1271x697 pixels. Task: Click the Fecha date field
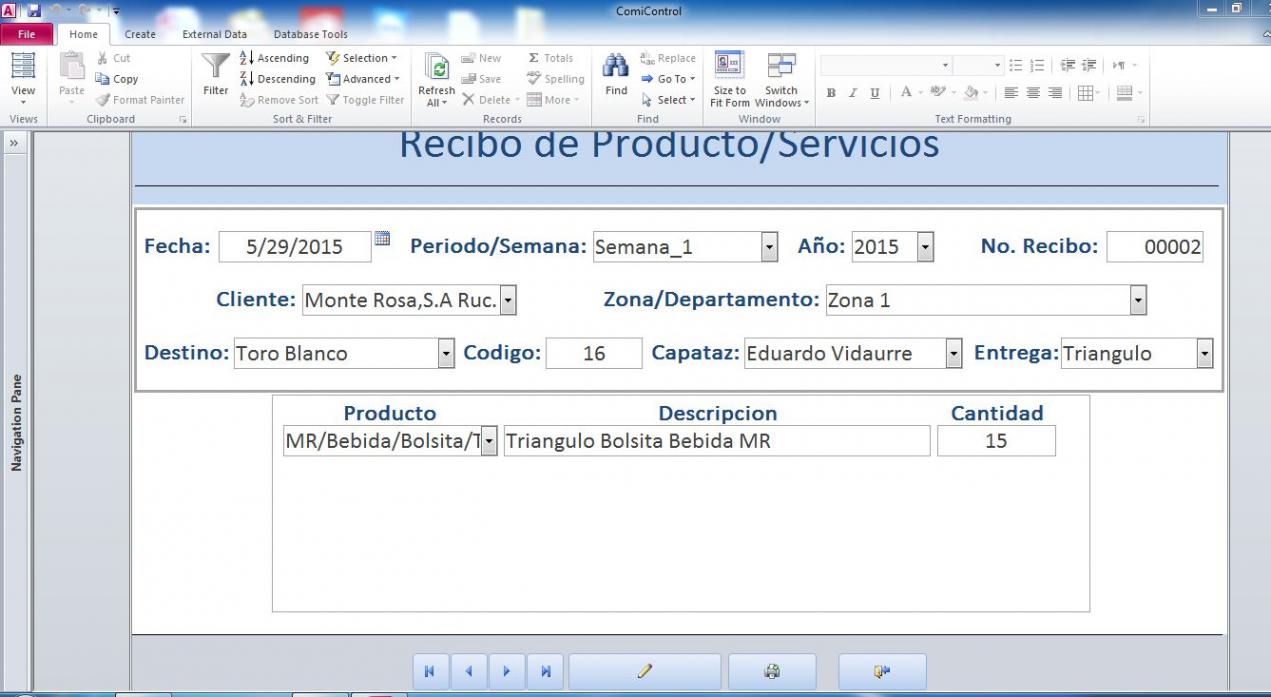coord(294,247)
